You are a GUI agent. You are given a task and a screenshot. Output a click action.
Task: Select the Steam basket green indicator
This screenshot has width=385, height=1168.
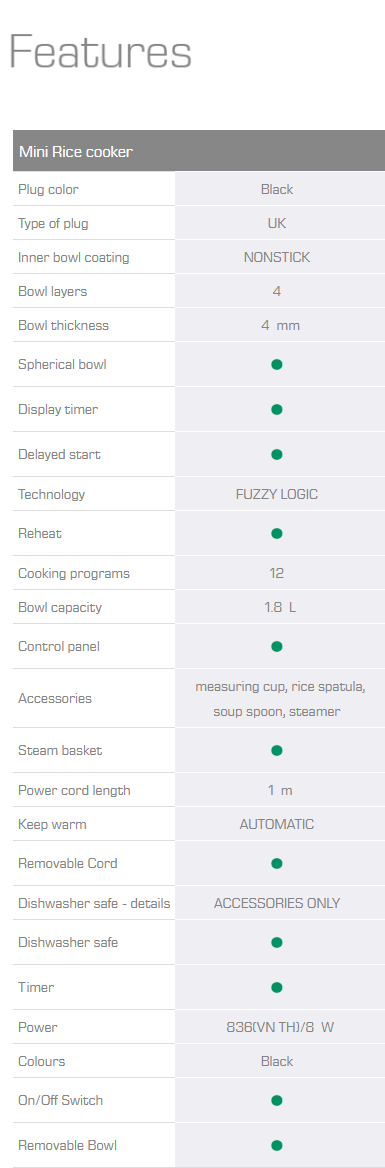click(277, 750)
